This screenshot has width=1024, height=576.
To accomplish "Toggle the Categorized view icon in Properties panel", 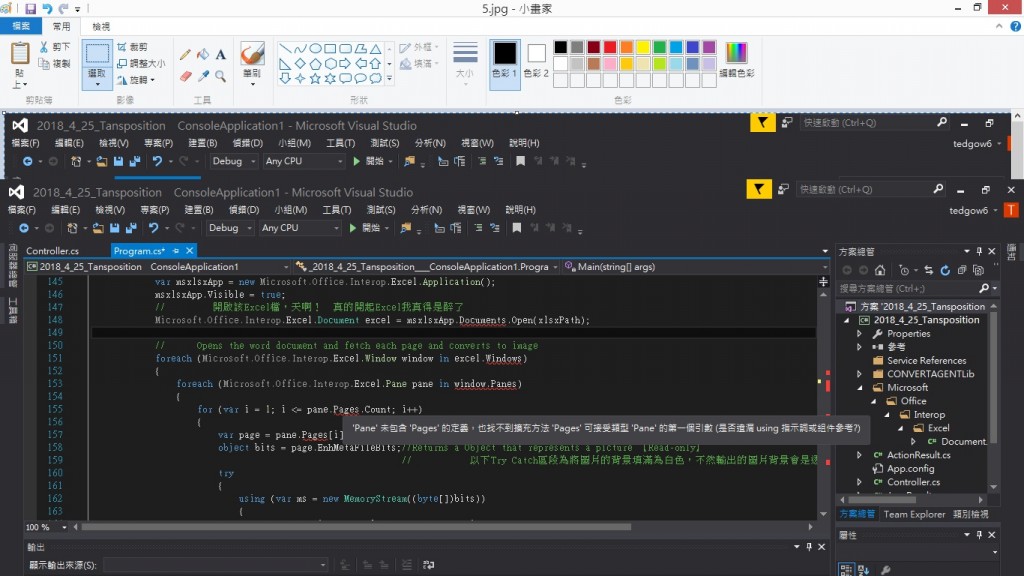I will coord(846,570).
